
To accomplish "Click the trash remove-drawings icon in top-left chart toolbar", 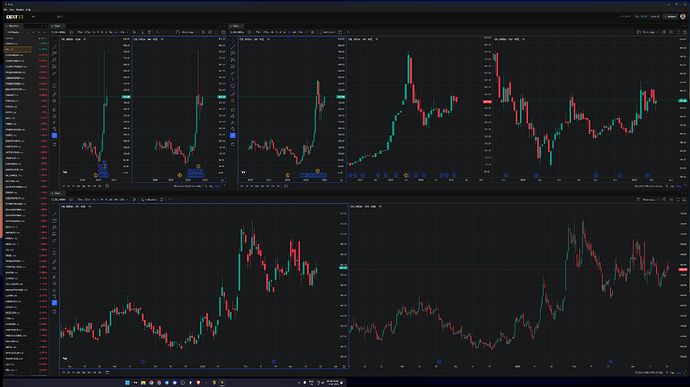I will pos(55,144).
